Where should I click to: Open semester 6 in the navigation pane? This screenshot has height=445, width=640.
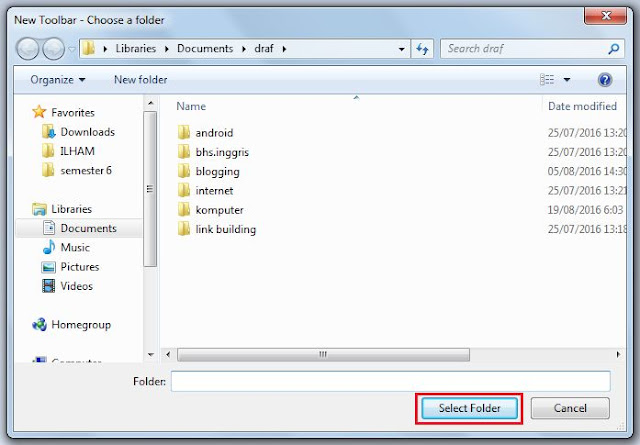(x=86, y=170)
